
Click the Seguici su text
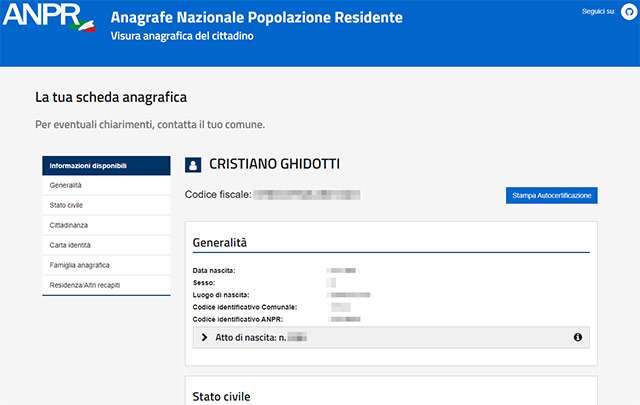598,11
